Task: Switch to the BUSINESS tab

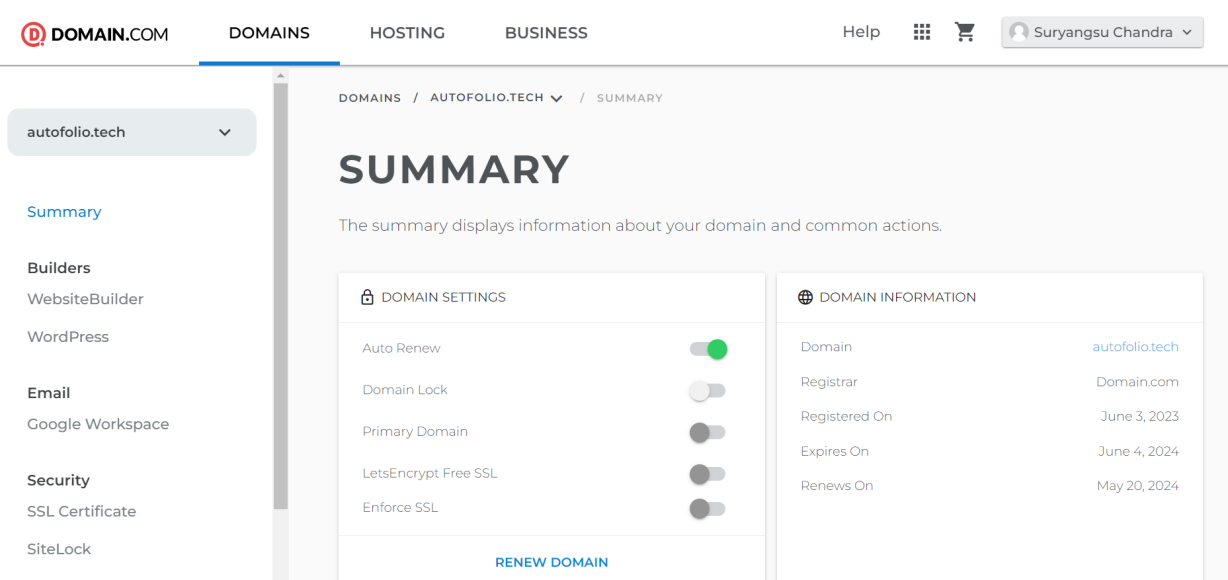Action: 546,33
